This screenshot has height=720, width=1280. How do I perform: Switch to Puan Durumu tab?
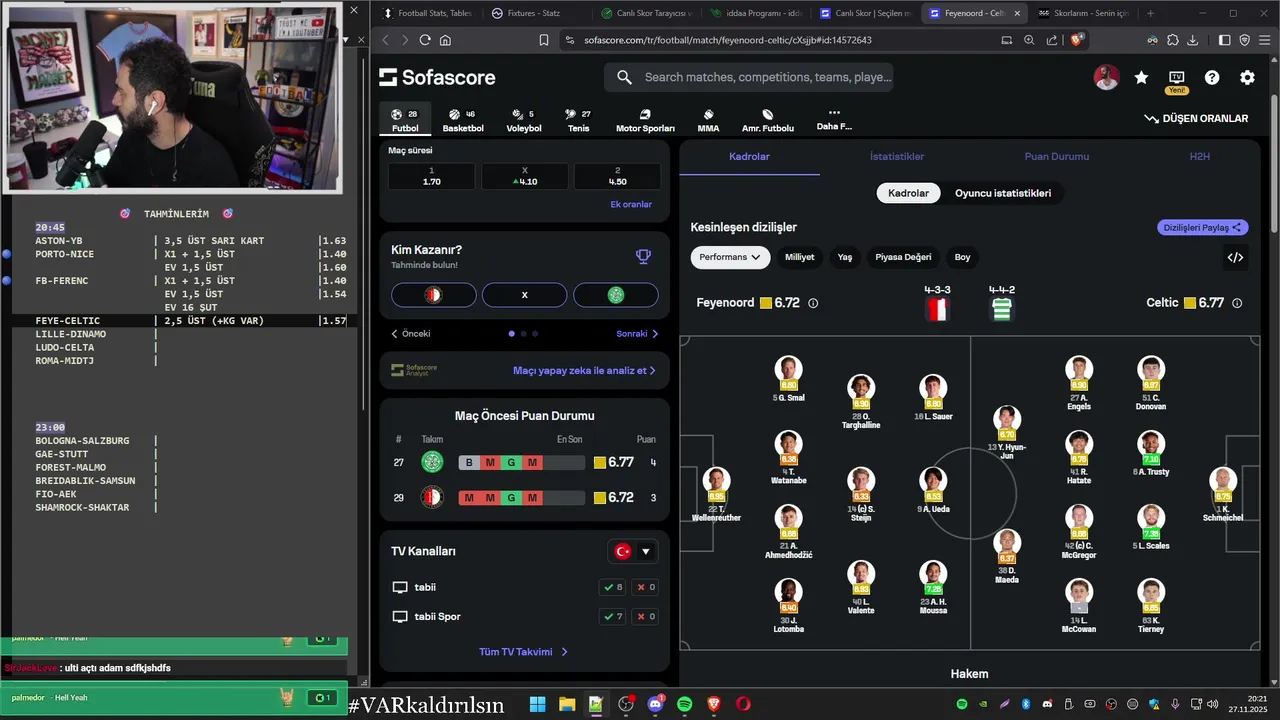[1056, 157]
